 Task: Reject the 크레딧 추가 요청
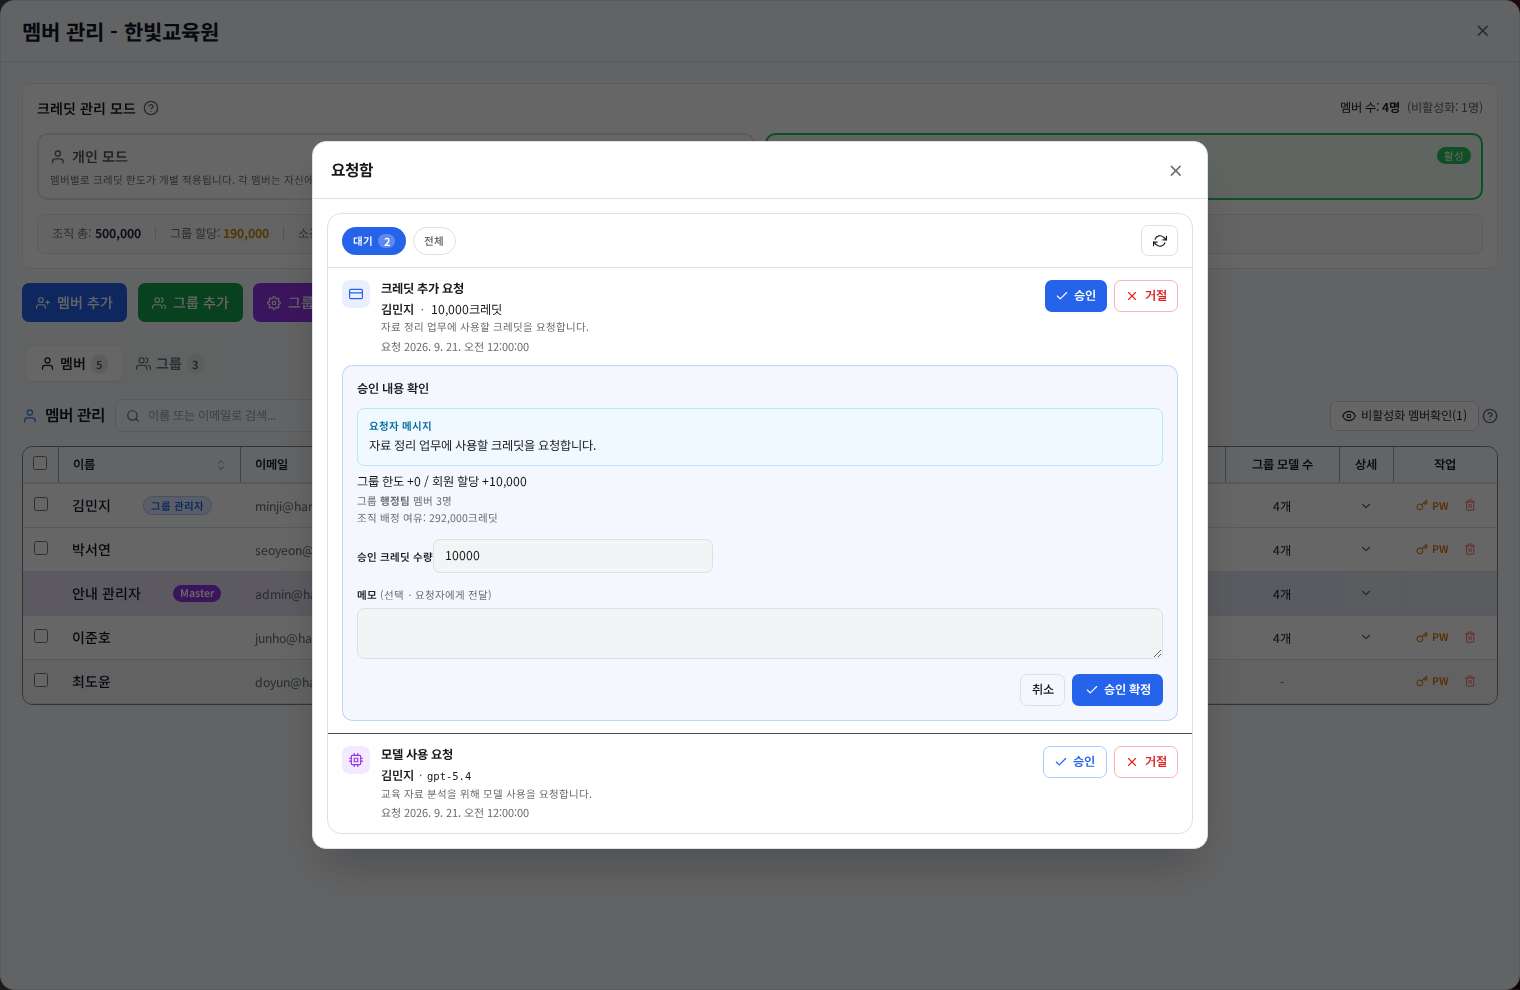[x=1146, y=296]
